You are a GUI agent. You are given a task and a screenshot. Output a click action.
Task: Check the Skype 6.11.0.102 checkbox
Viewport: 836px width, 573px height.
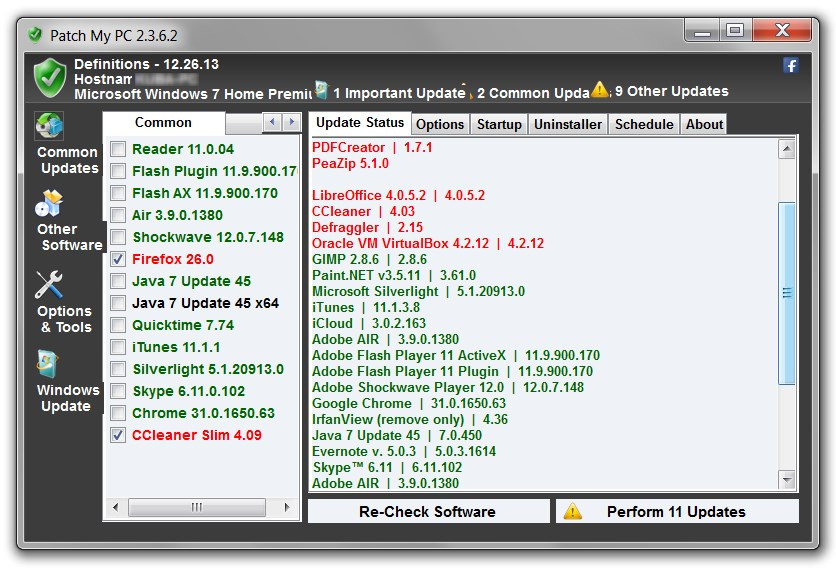(118, 391)
